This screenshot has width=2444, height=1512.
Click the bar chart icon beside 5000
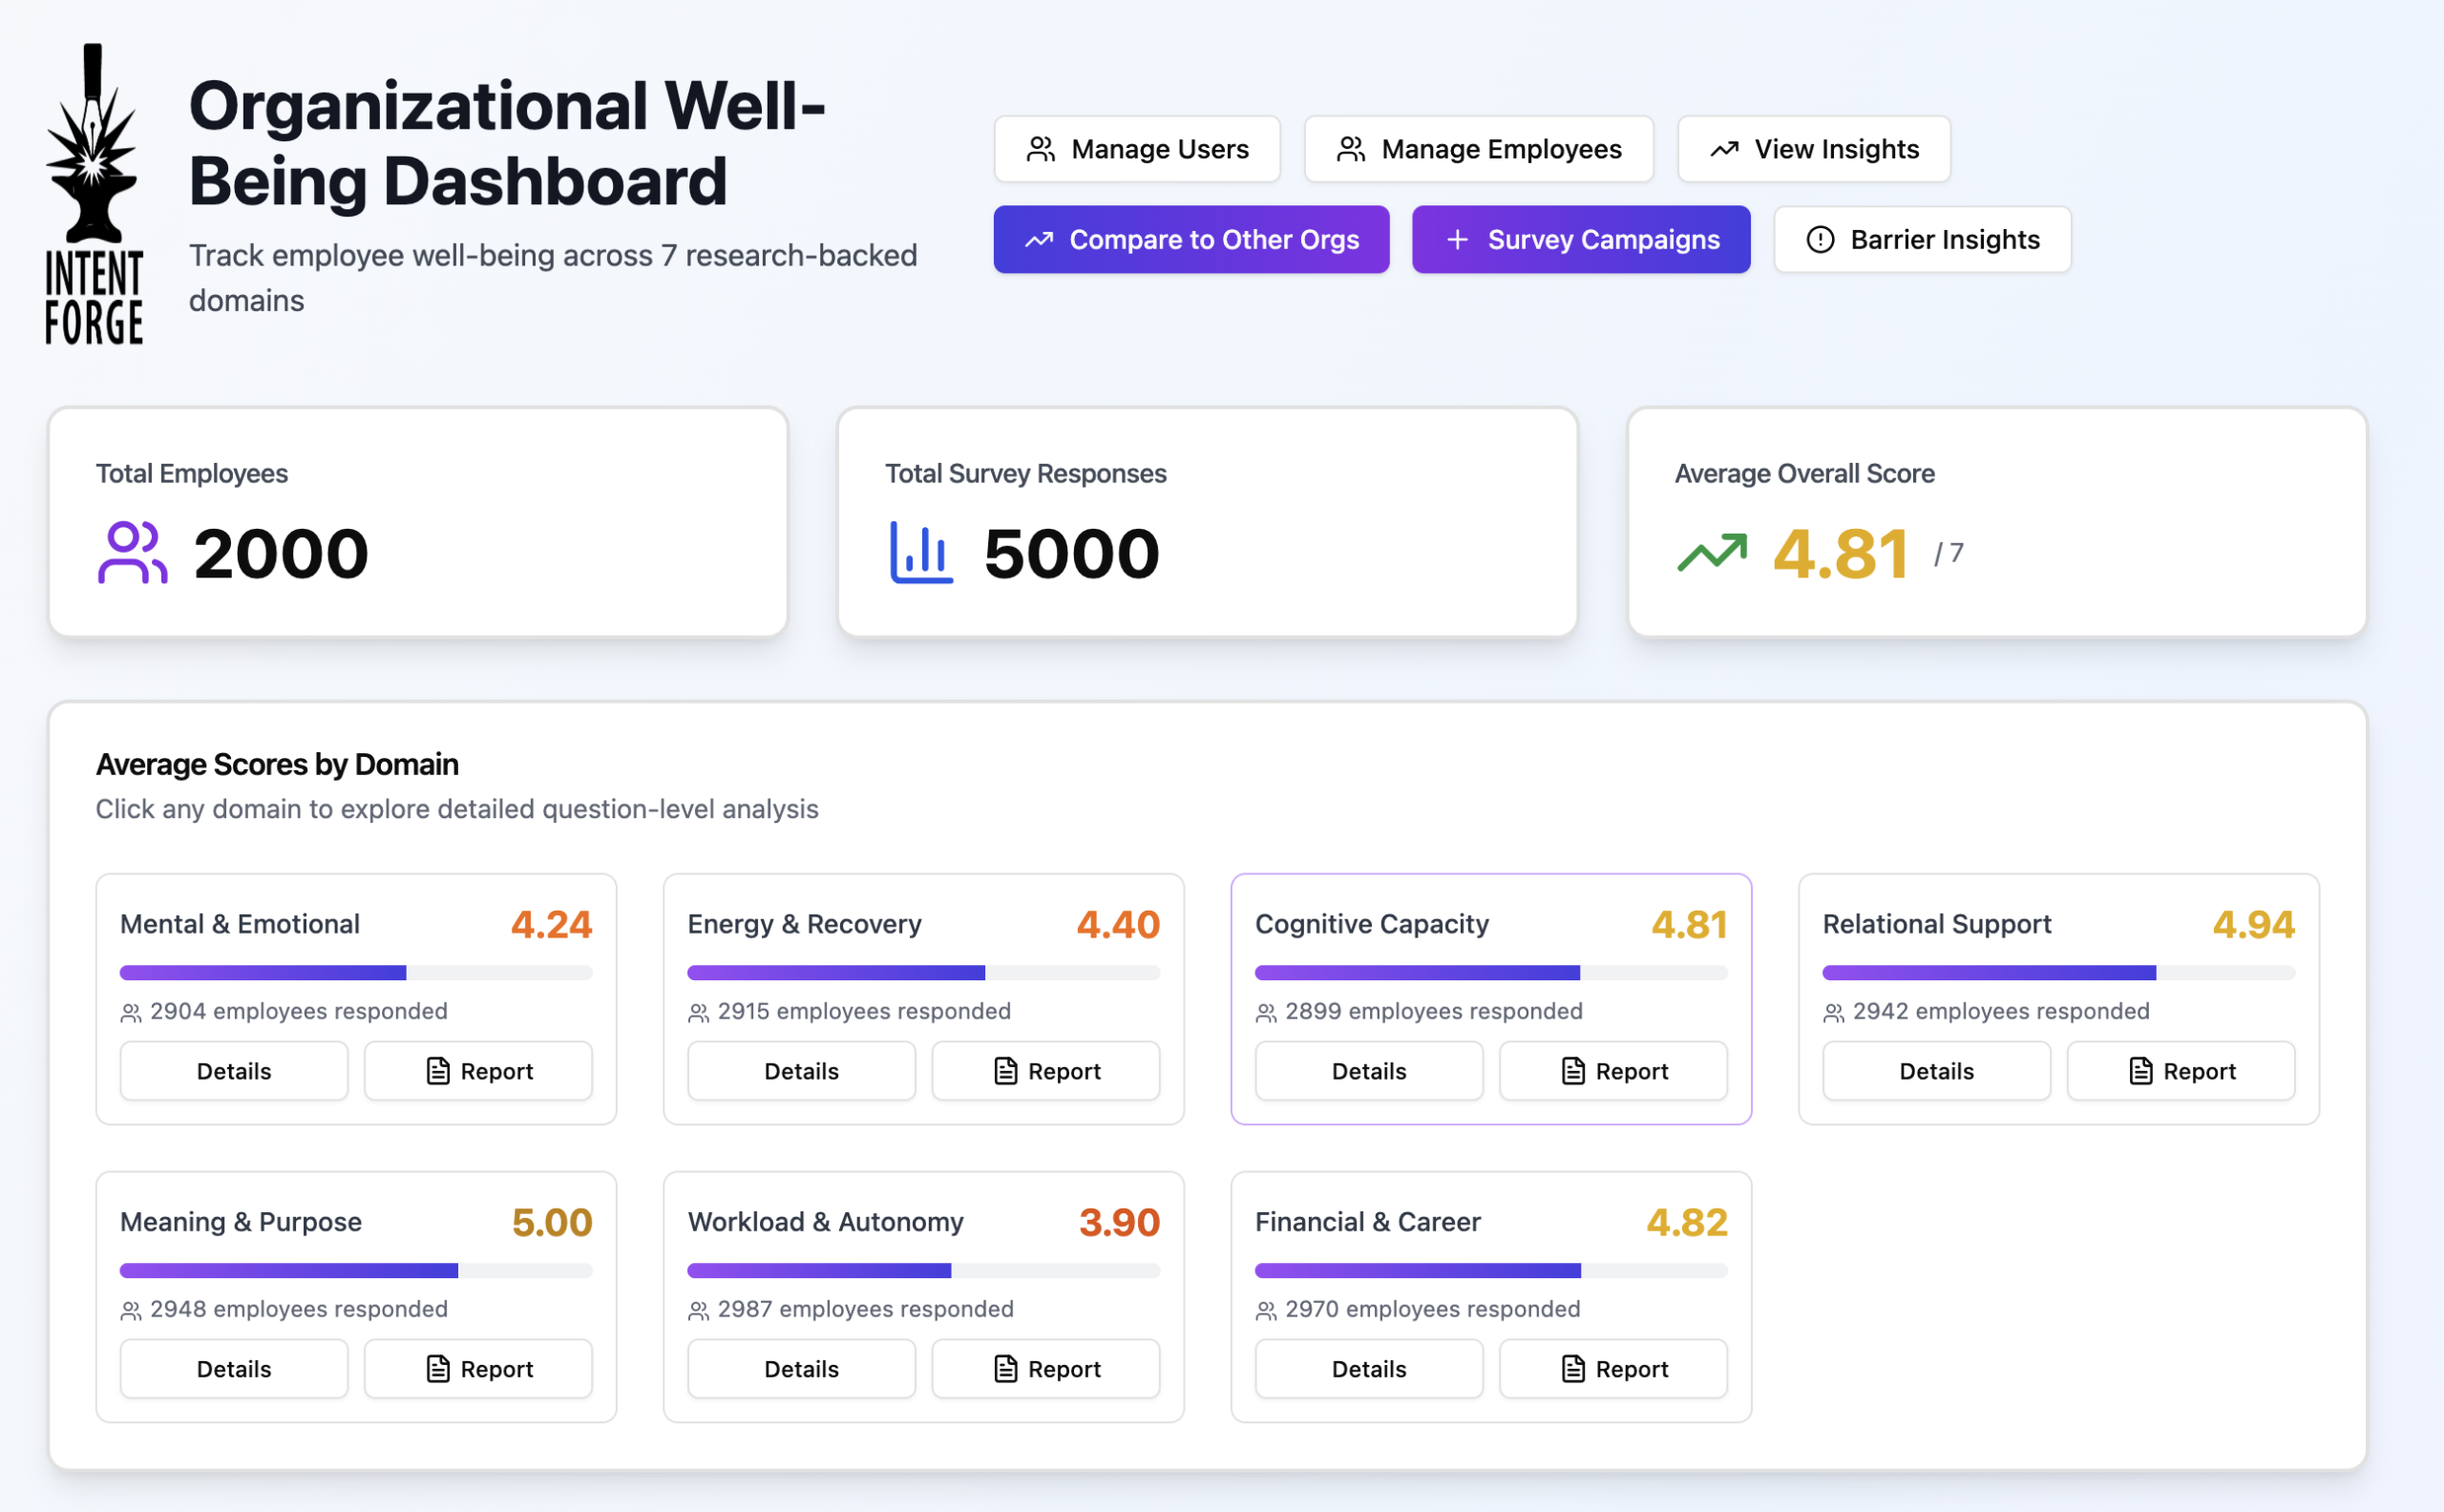pos(921,553)
